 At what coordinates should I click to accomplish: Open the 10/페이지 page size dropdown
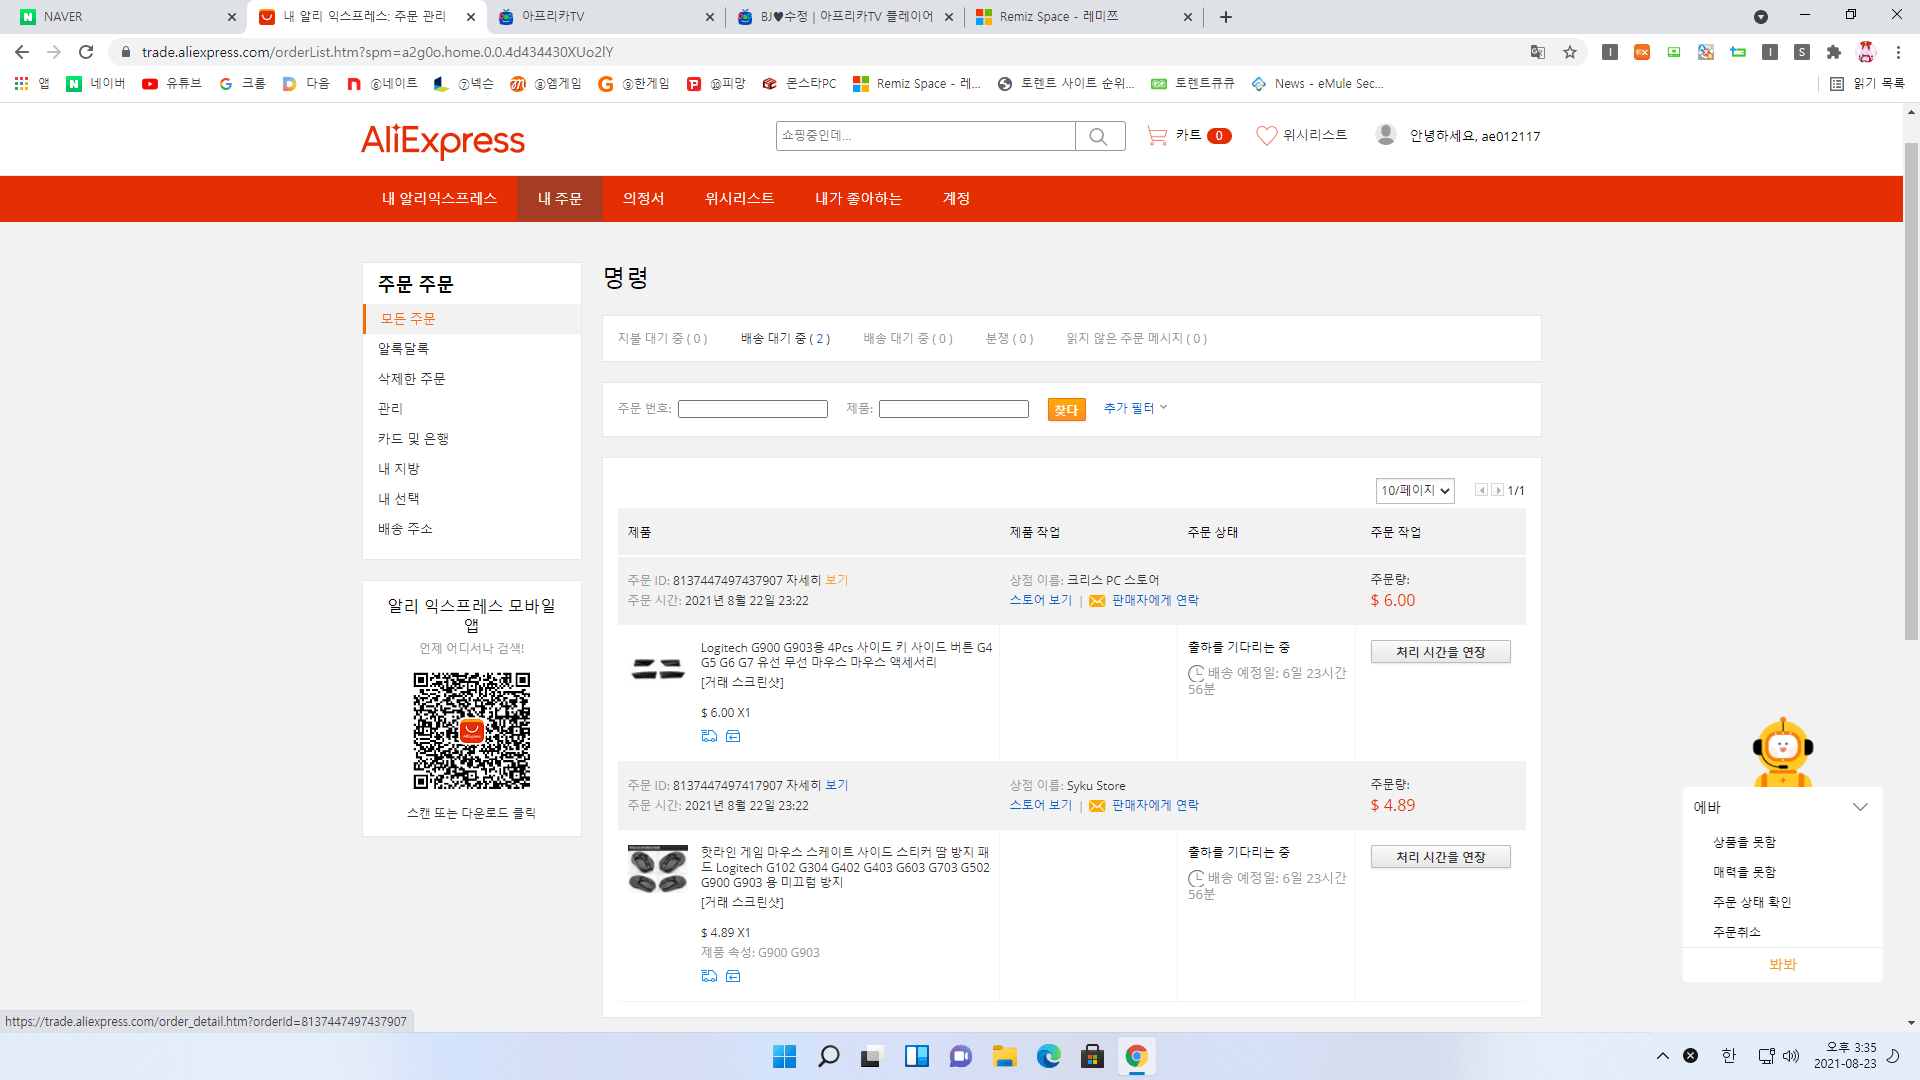tap(1415, 490)
